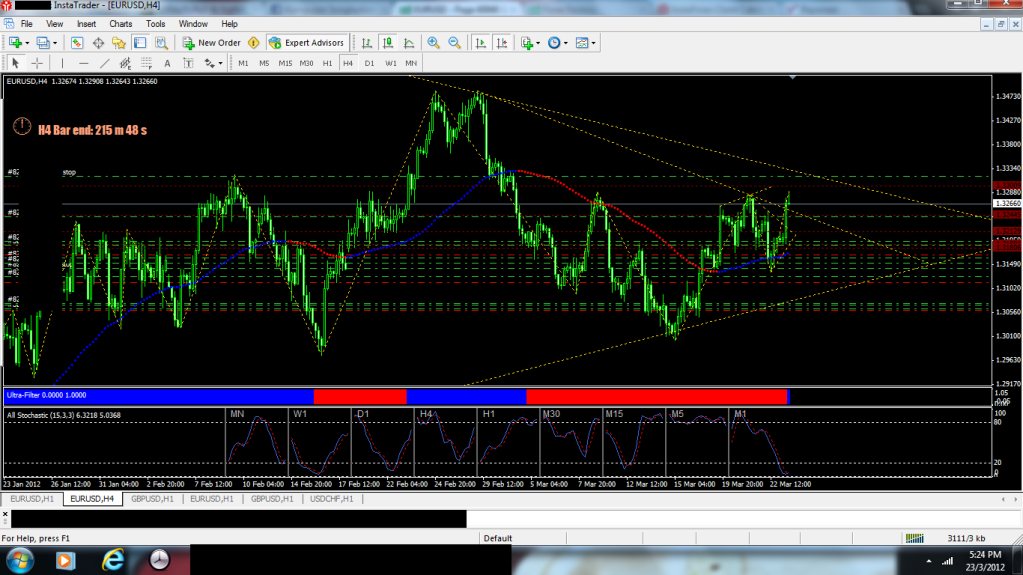Select the Fibonacci Retracement tool
Viewport: 1023px width, 575px height.
146,63
